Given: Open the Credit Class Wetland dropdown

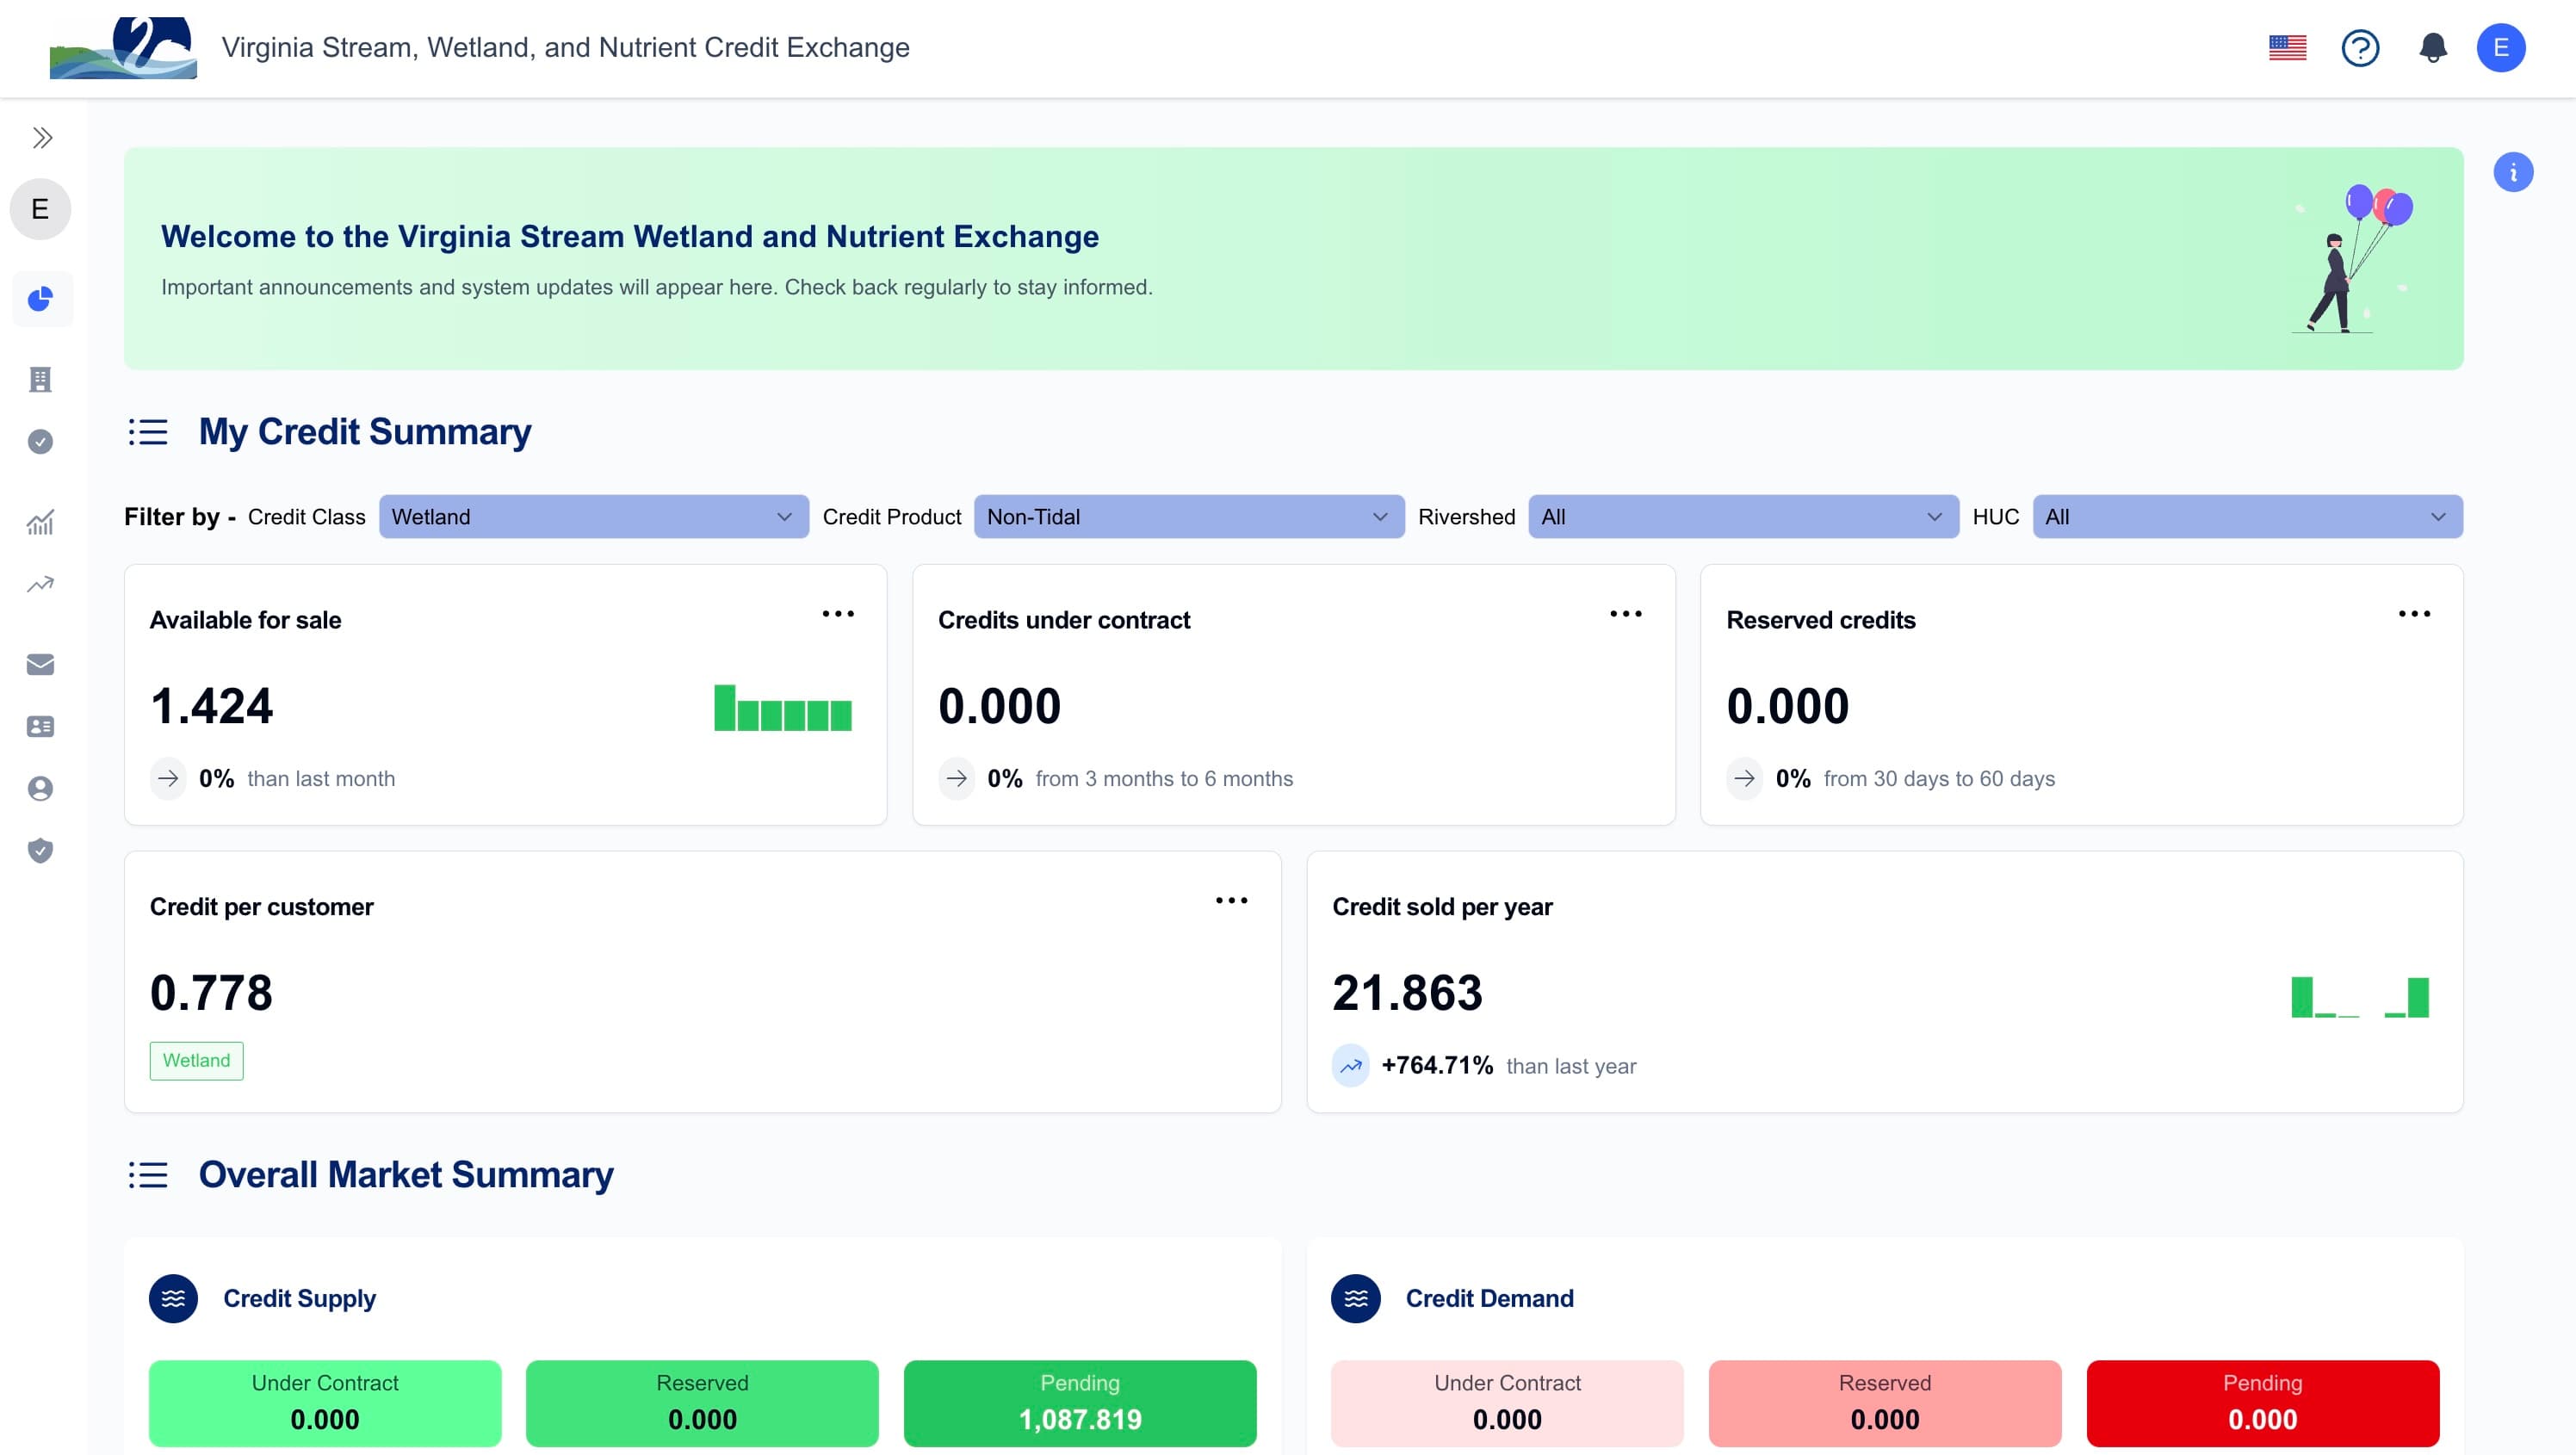Looking at the screenshot, I should click(593, 517).
